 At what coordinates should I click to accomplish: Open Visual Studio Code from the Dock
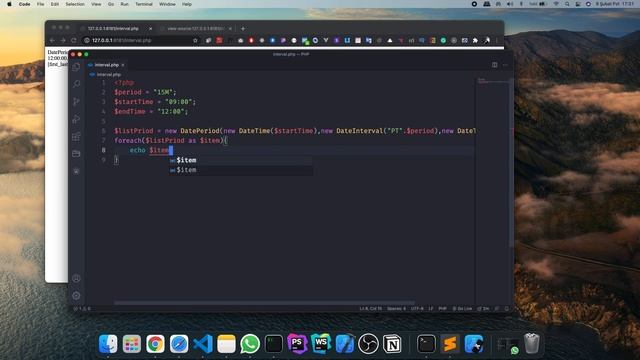pos(203,344)
